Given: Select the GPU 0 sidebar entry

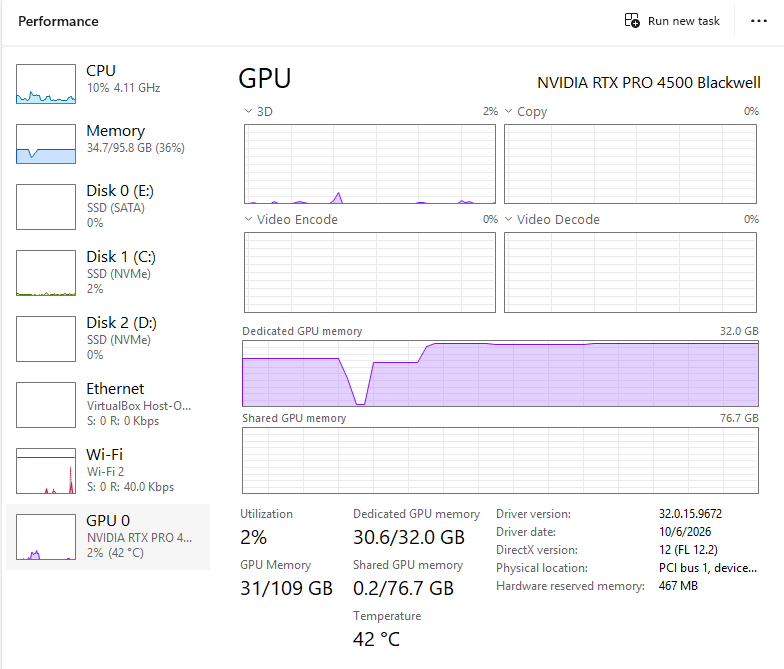Looking at the screenshot, I should pos(108,536).
